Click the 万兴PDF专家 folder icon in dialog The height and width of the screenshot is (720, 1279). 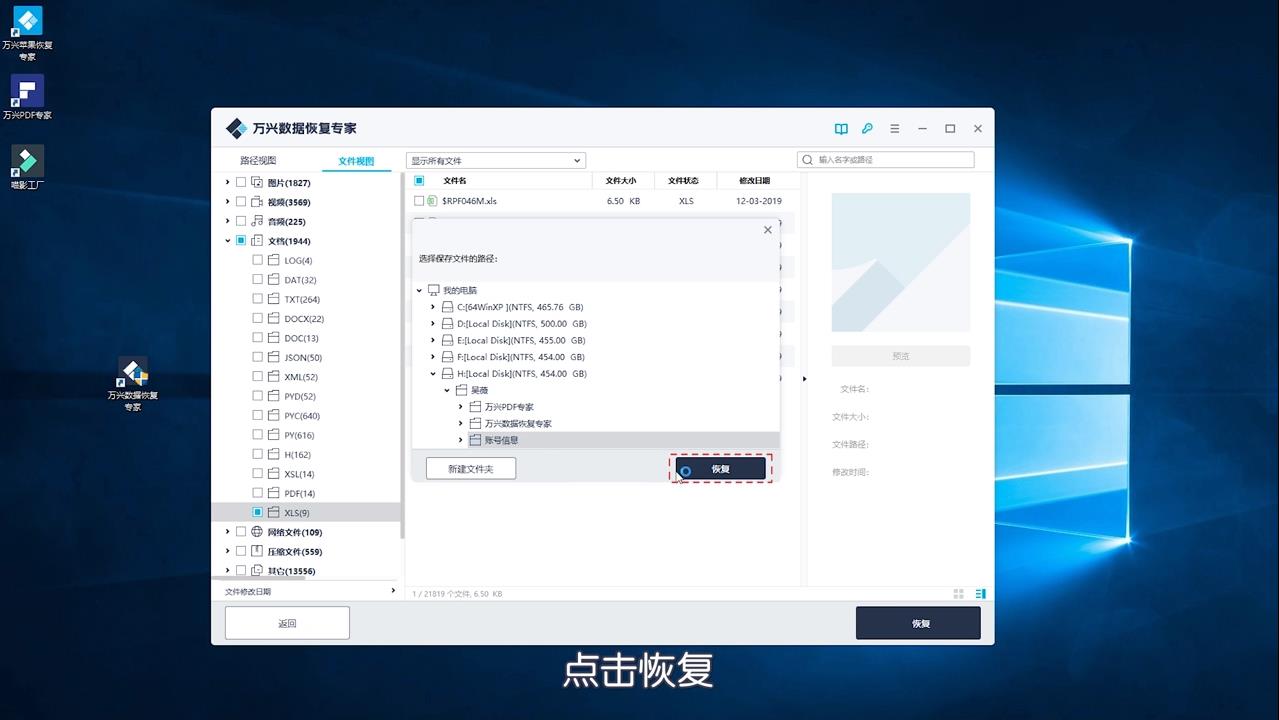tap(475, 407)
